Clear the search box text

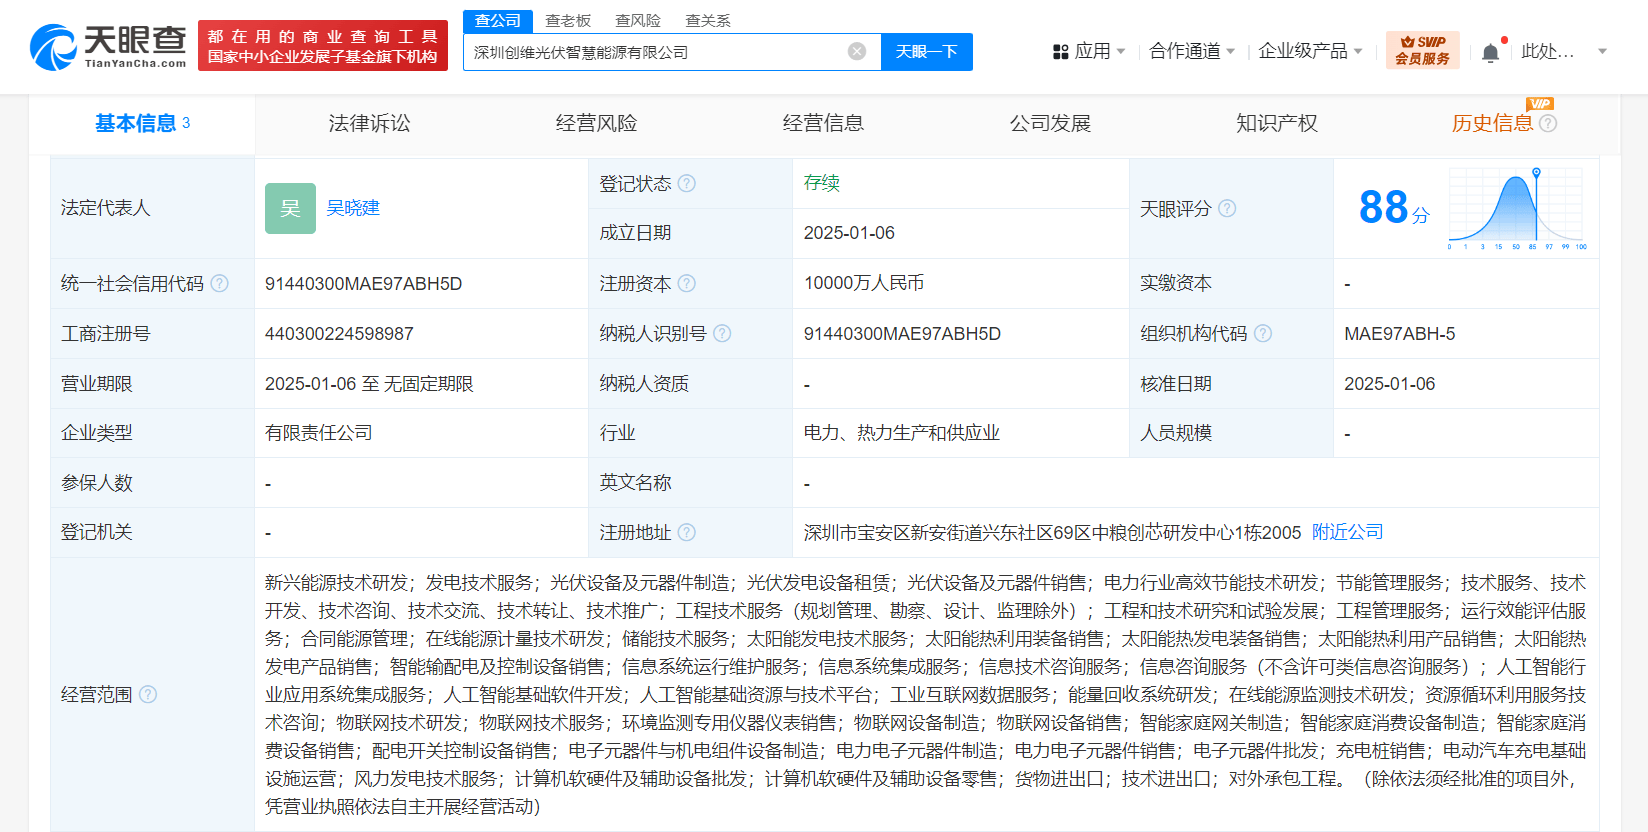tap(857, 52)
